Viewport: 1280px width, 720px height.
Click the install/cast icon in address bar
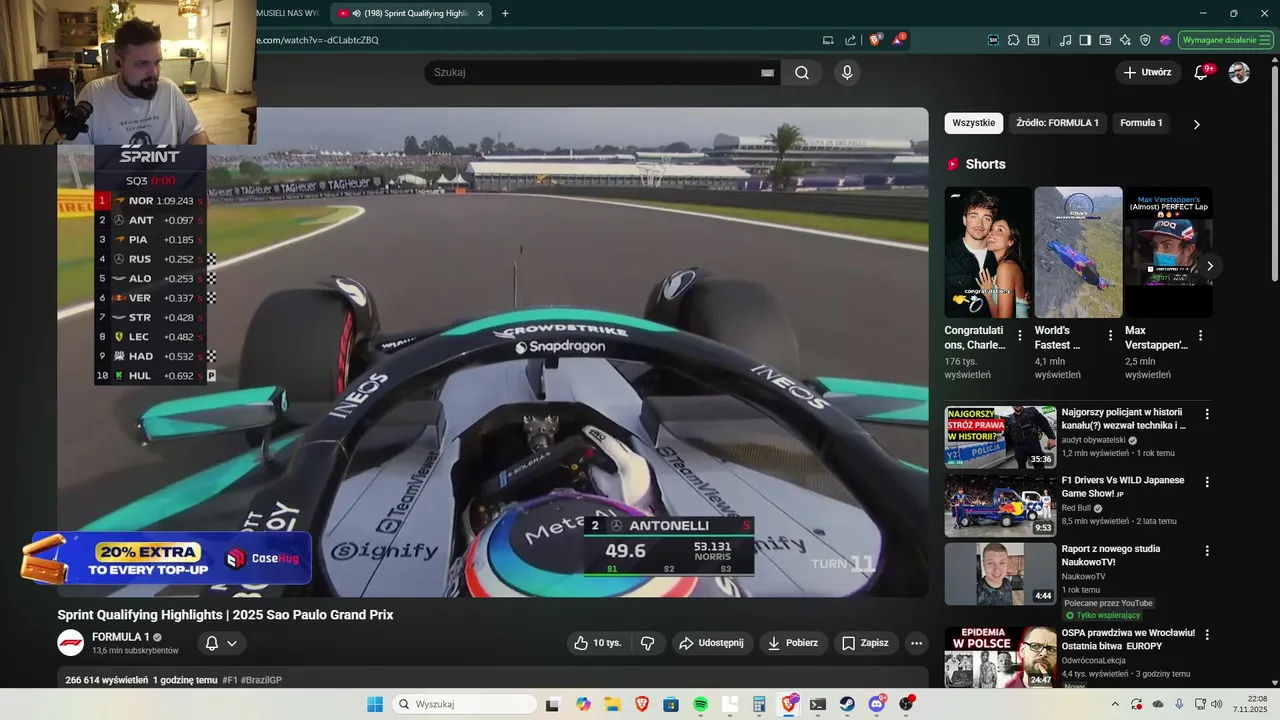click(828, 40)
